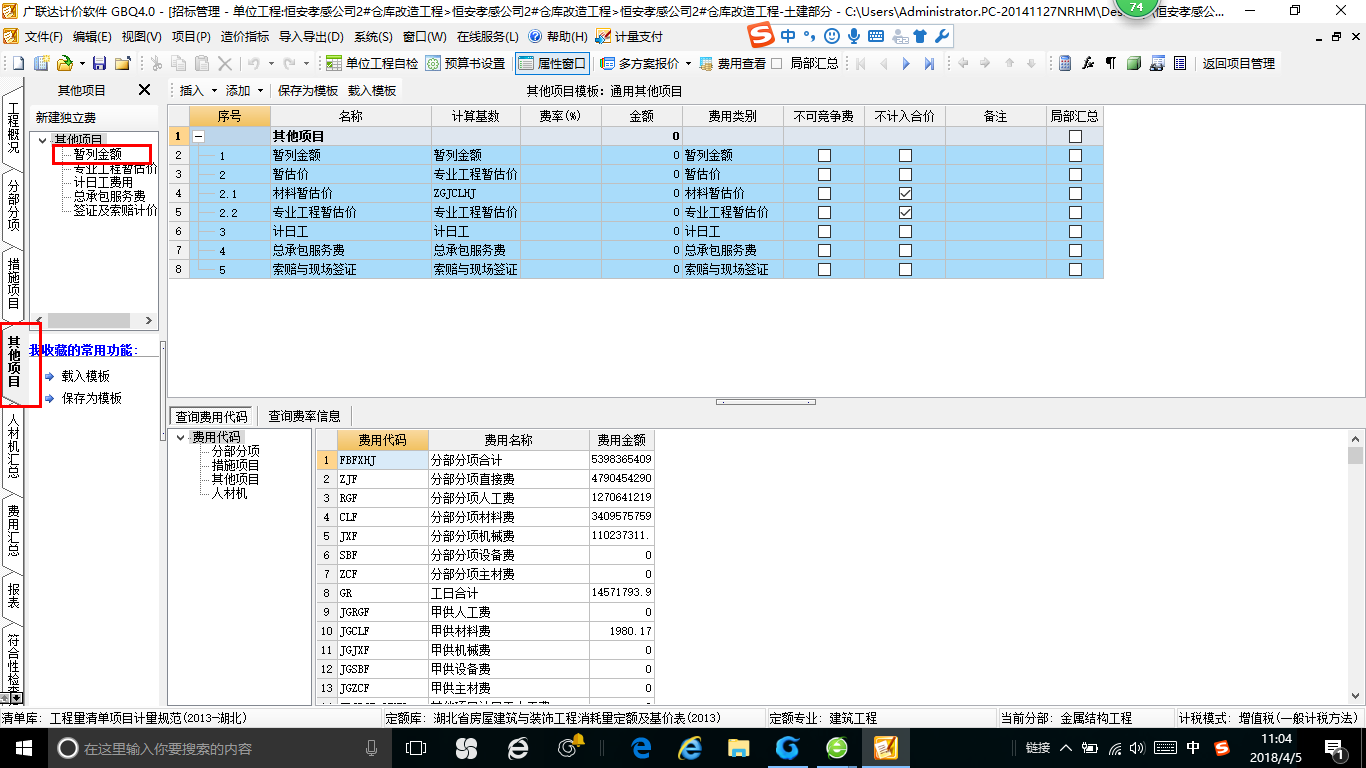Open Sogou skin shirt icon

920,36
